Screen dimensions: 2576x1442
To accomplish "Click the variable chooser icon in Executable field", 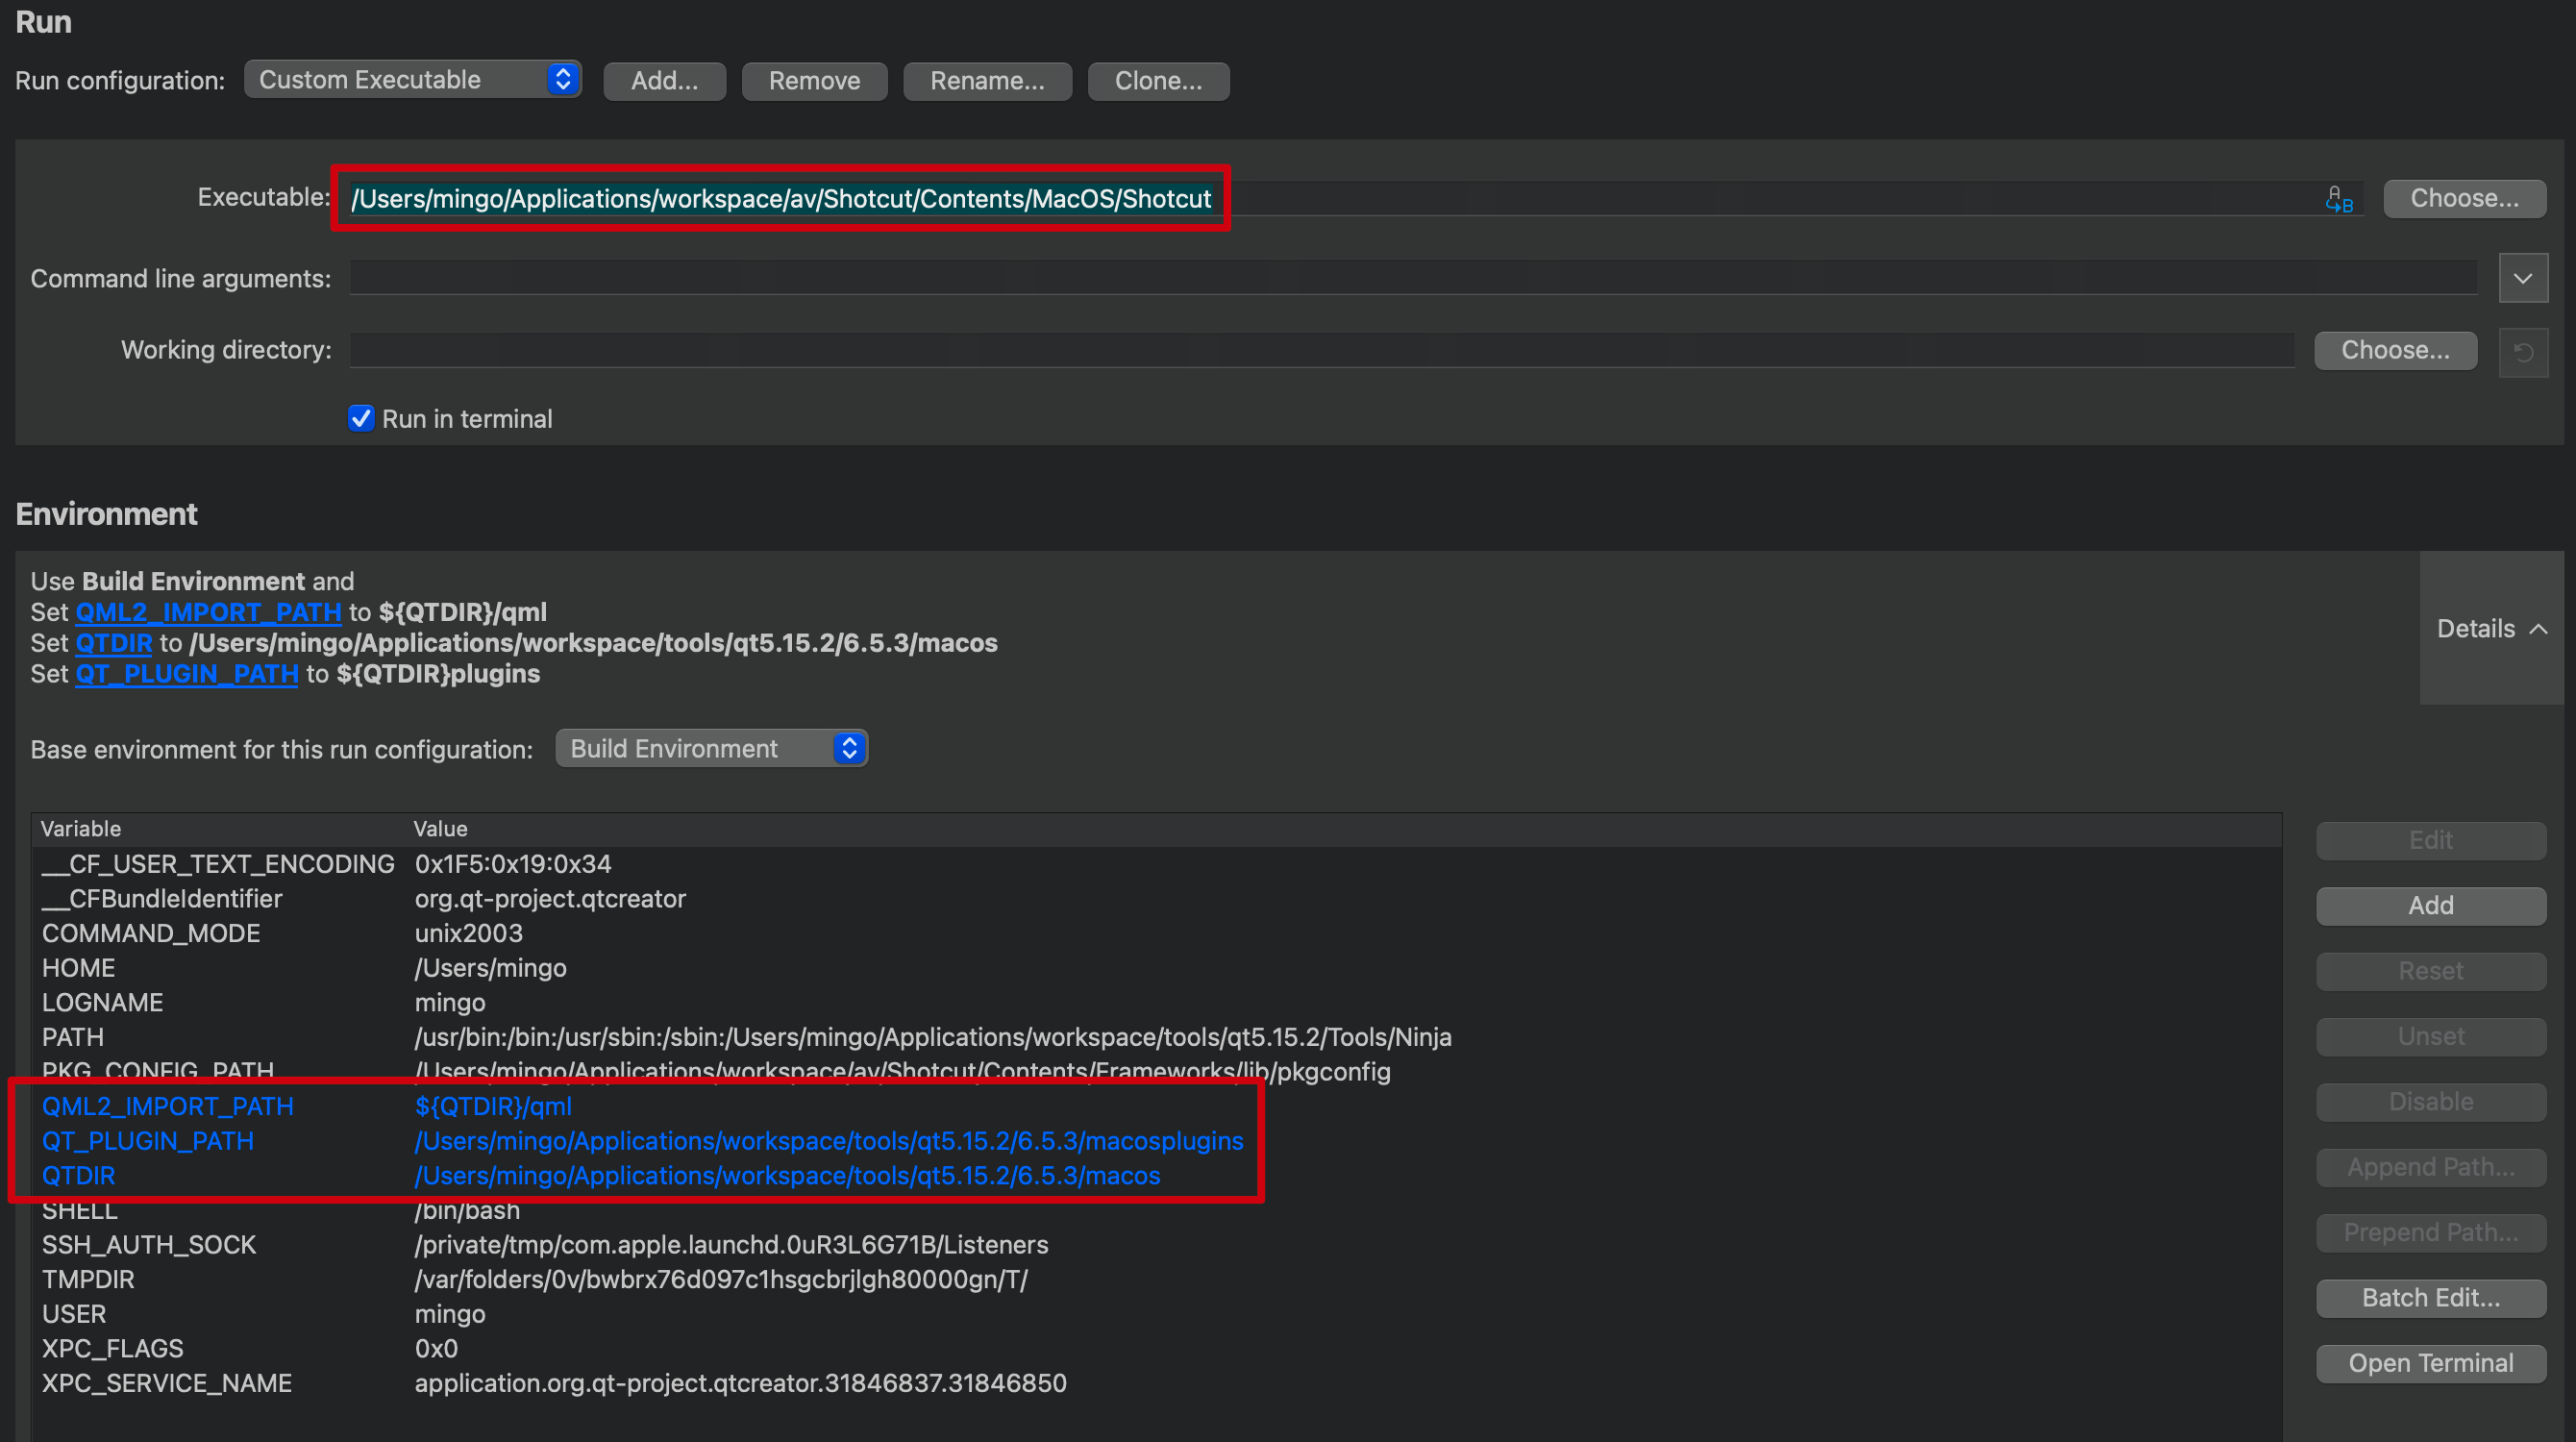I will (x=2338, y=200).
